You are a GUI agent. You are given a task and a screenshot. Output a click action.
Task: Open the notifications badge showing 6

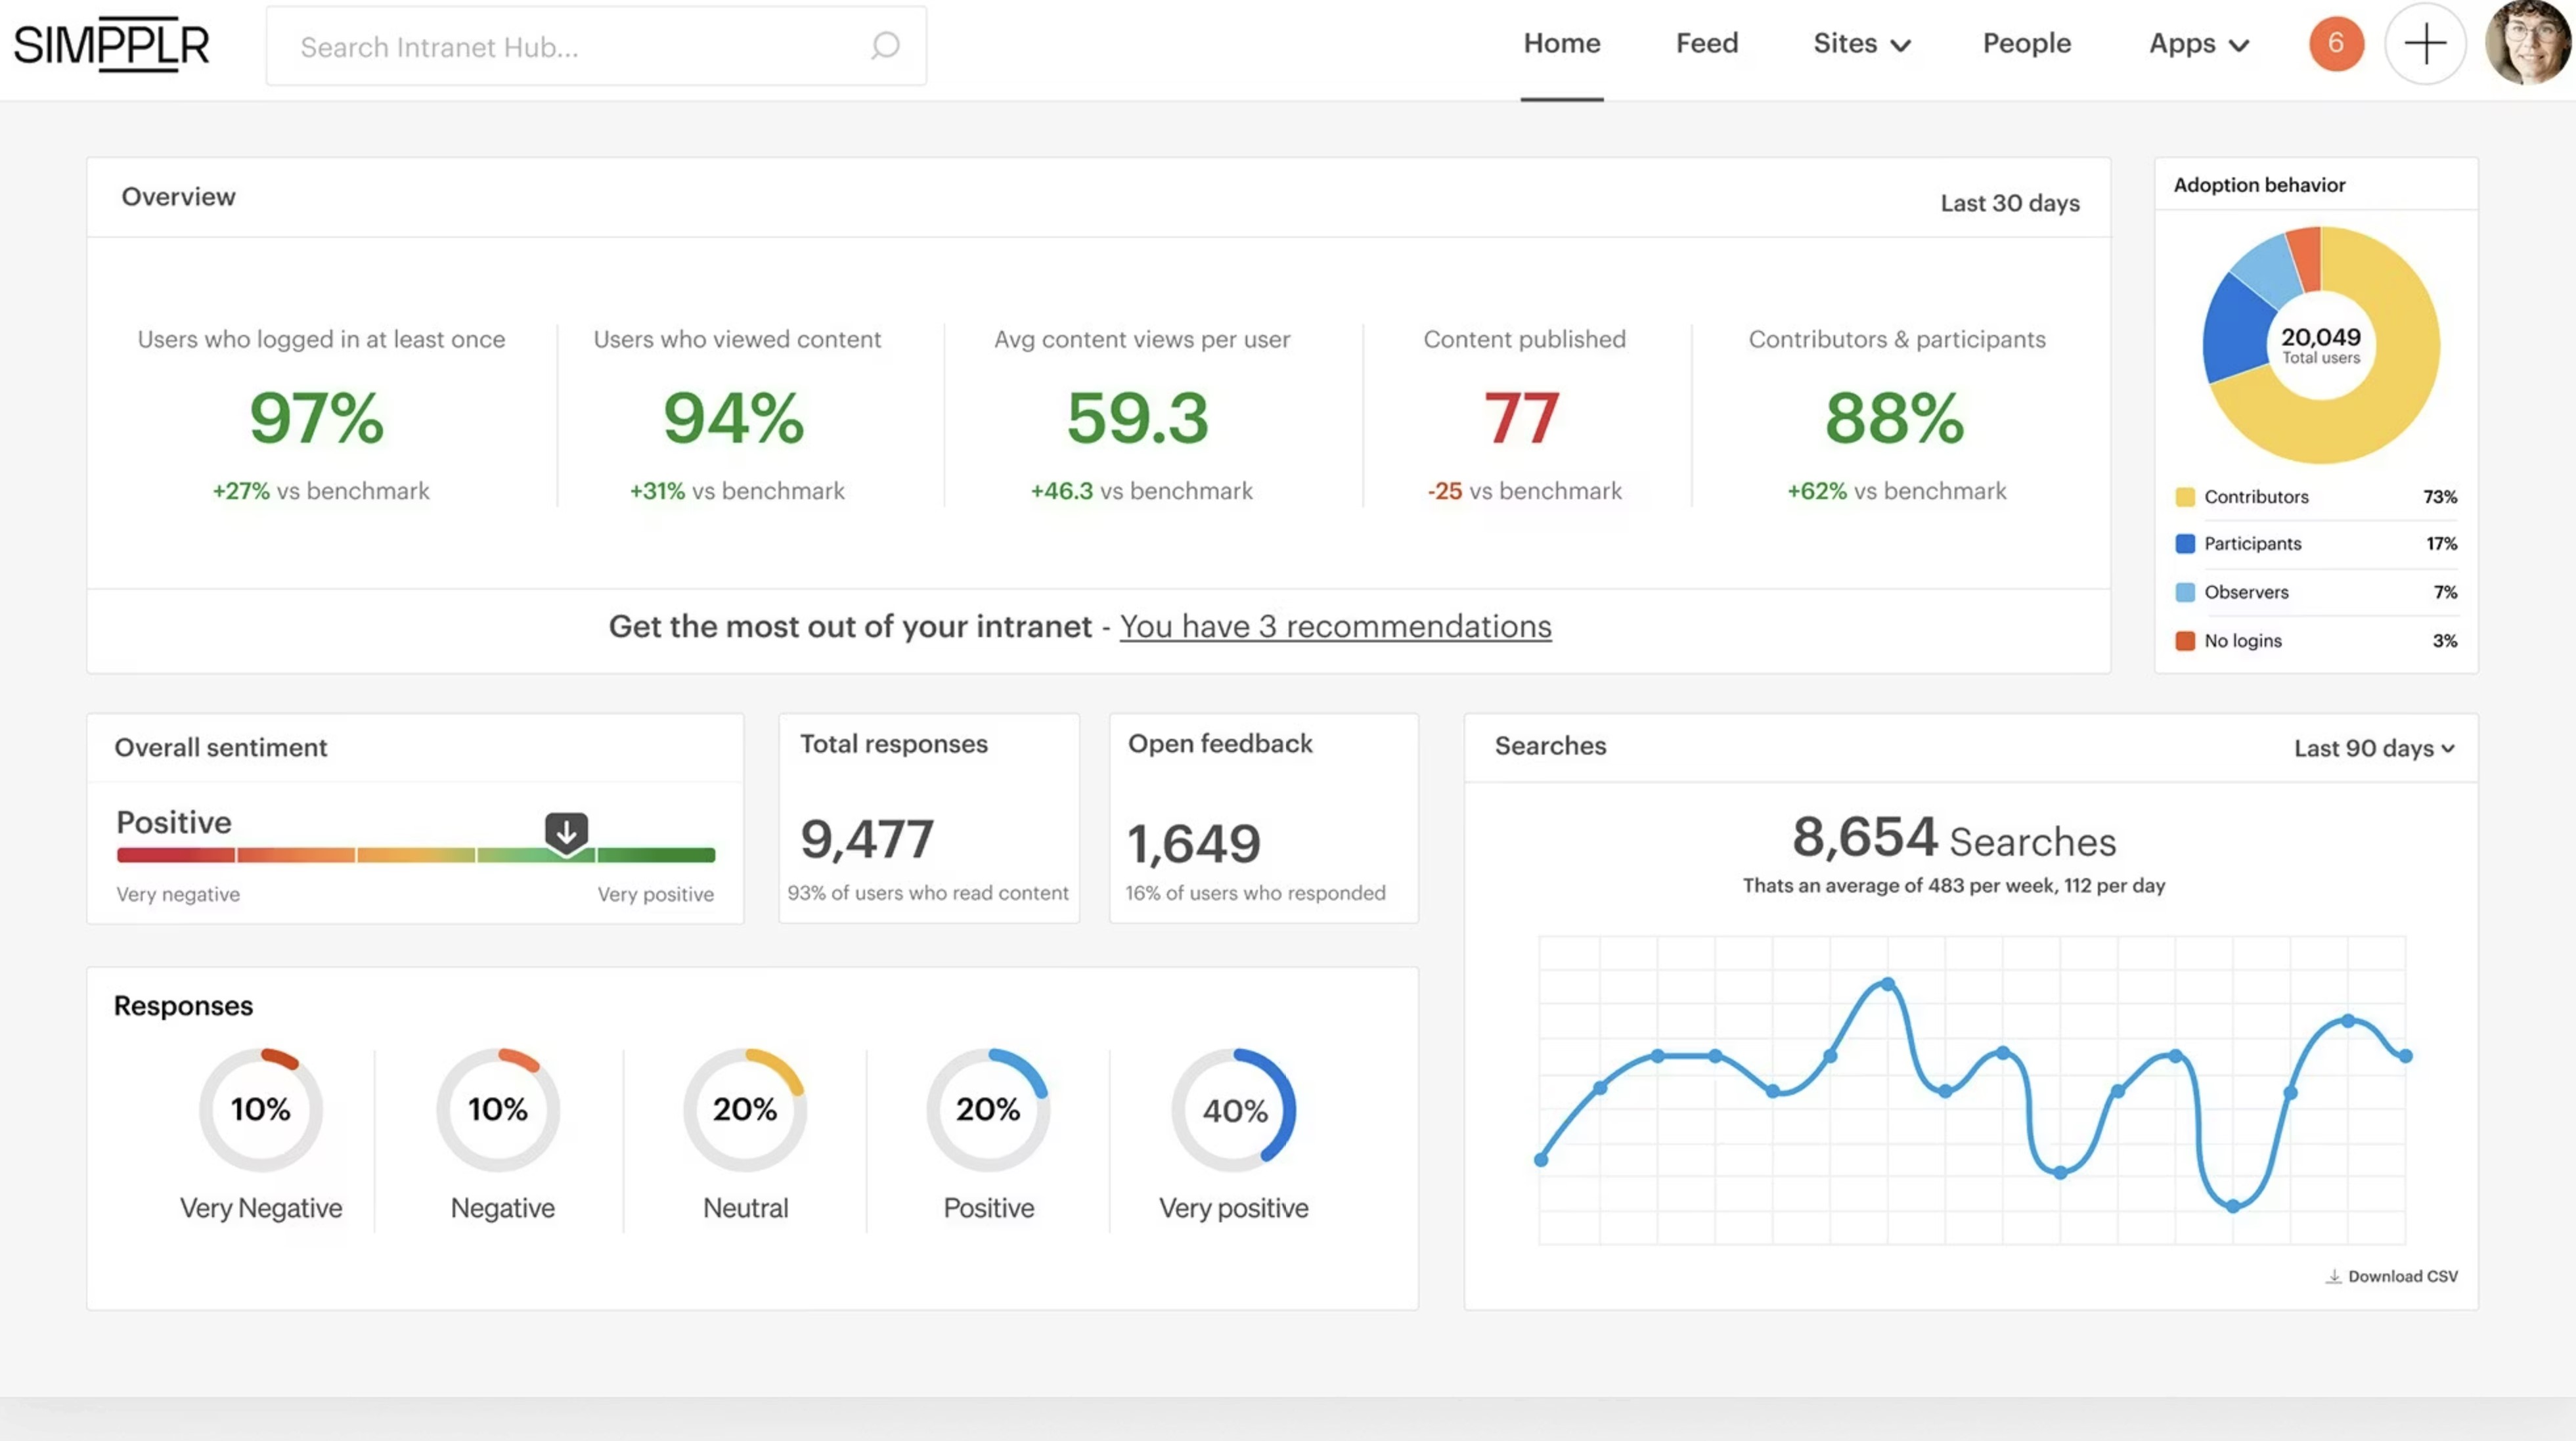tap(2335, 44)
